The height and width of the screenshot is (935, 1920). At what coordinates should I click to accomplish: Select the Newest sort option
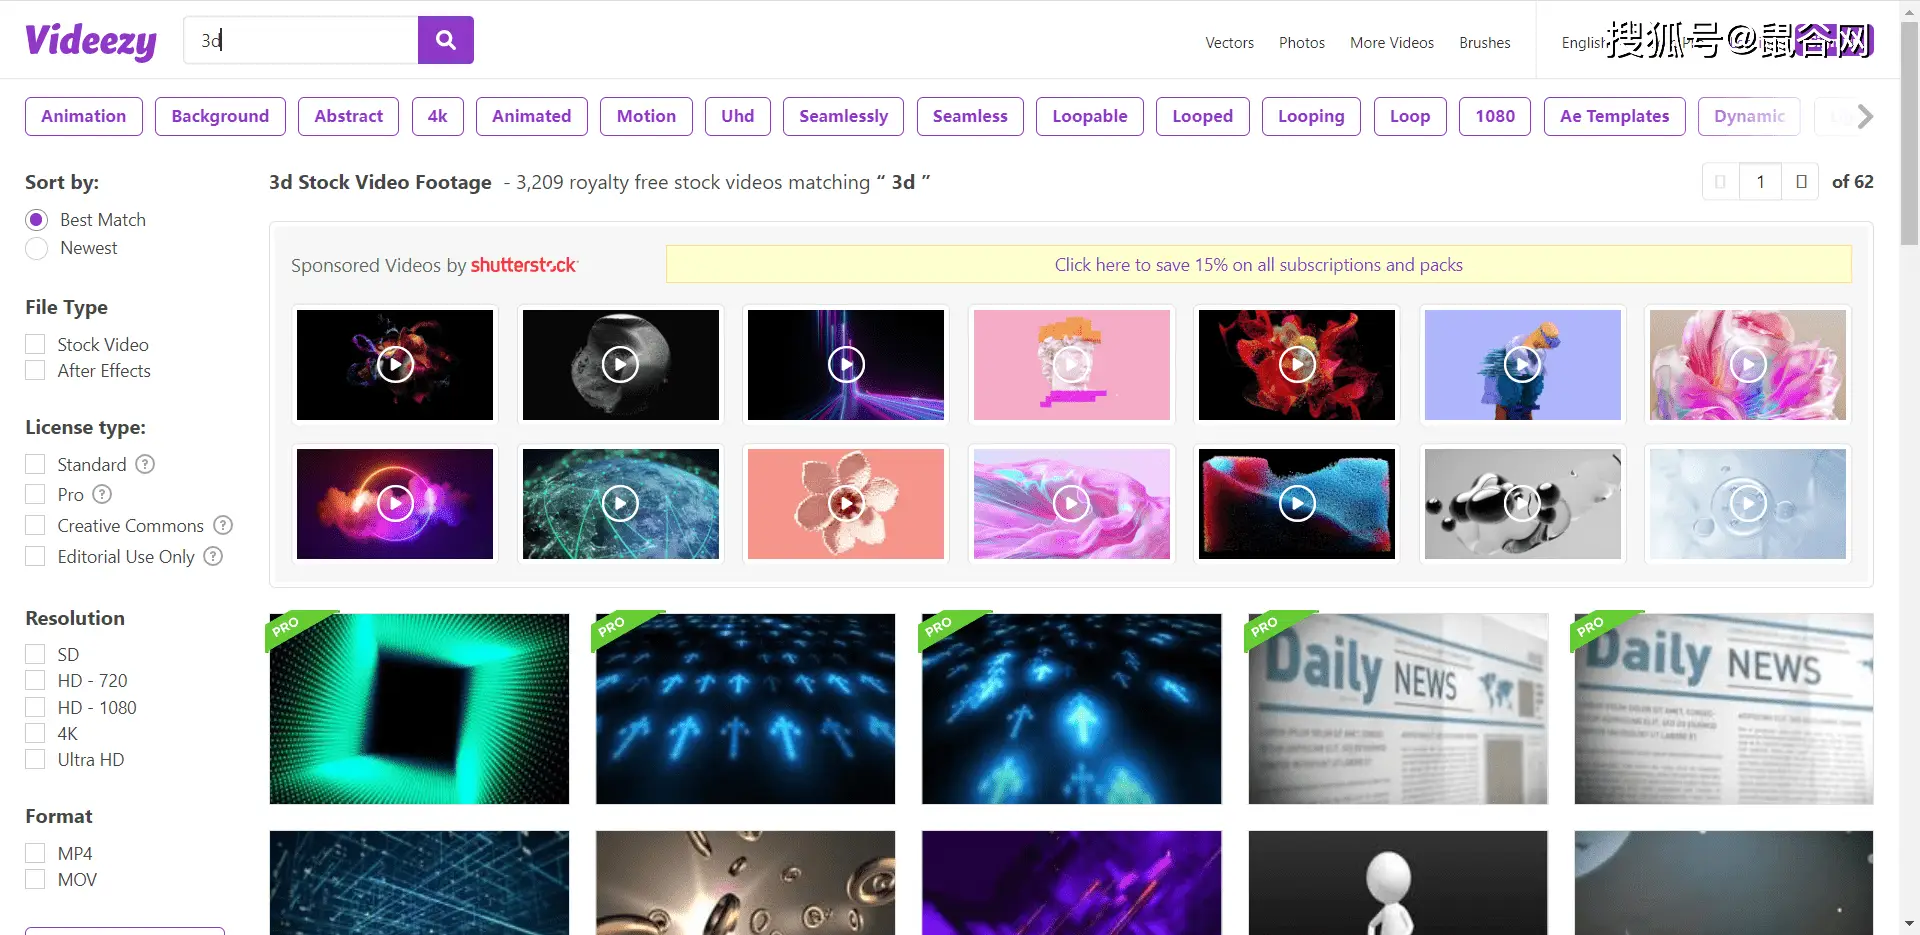coord(37,248)
